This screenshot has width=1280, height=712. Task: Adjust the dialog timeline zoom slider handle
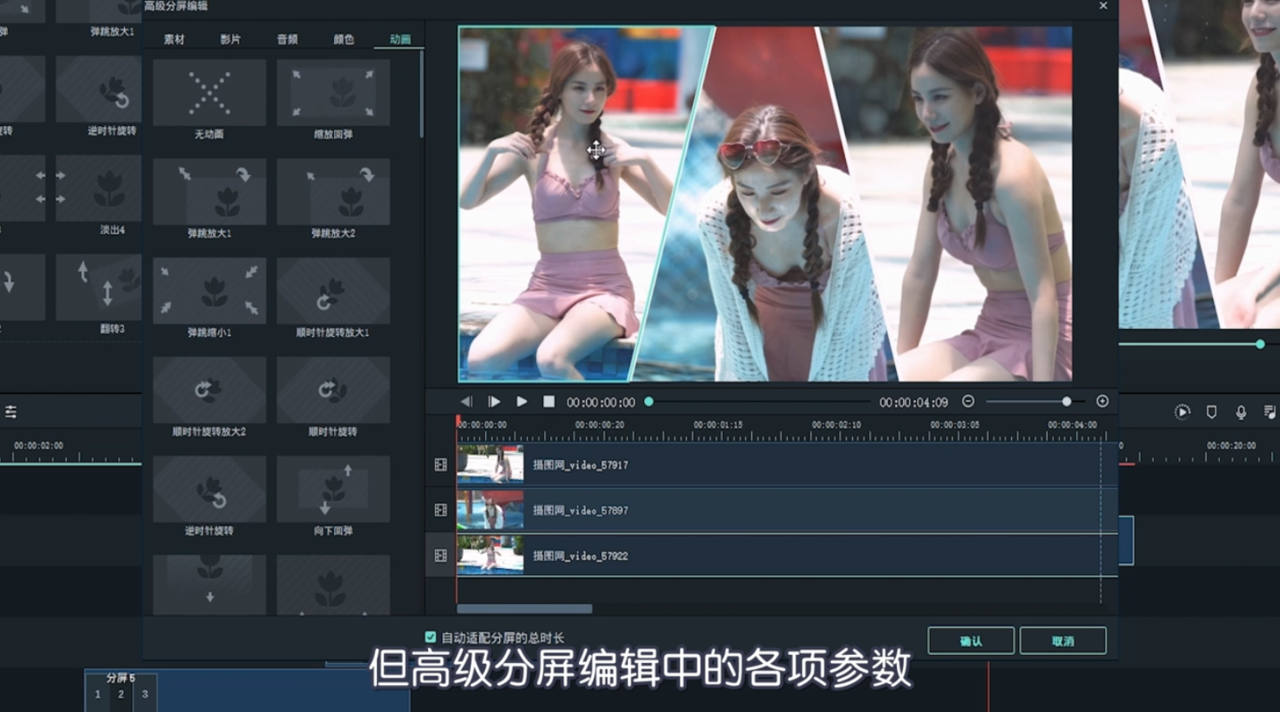click(x=1066, y=401)
